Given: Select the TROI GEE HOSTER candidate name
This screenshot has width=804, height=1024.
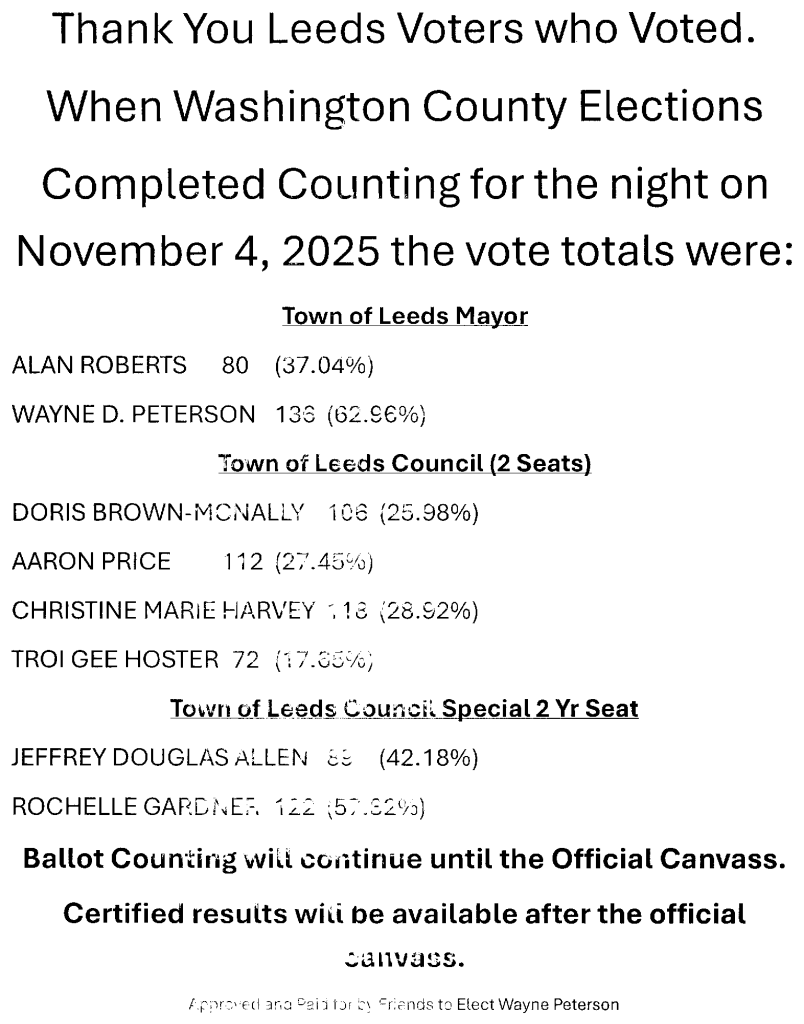Looking at the screenshot, I should click(114, 659).
